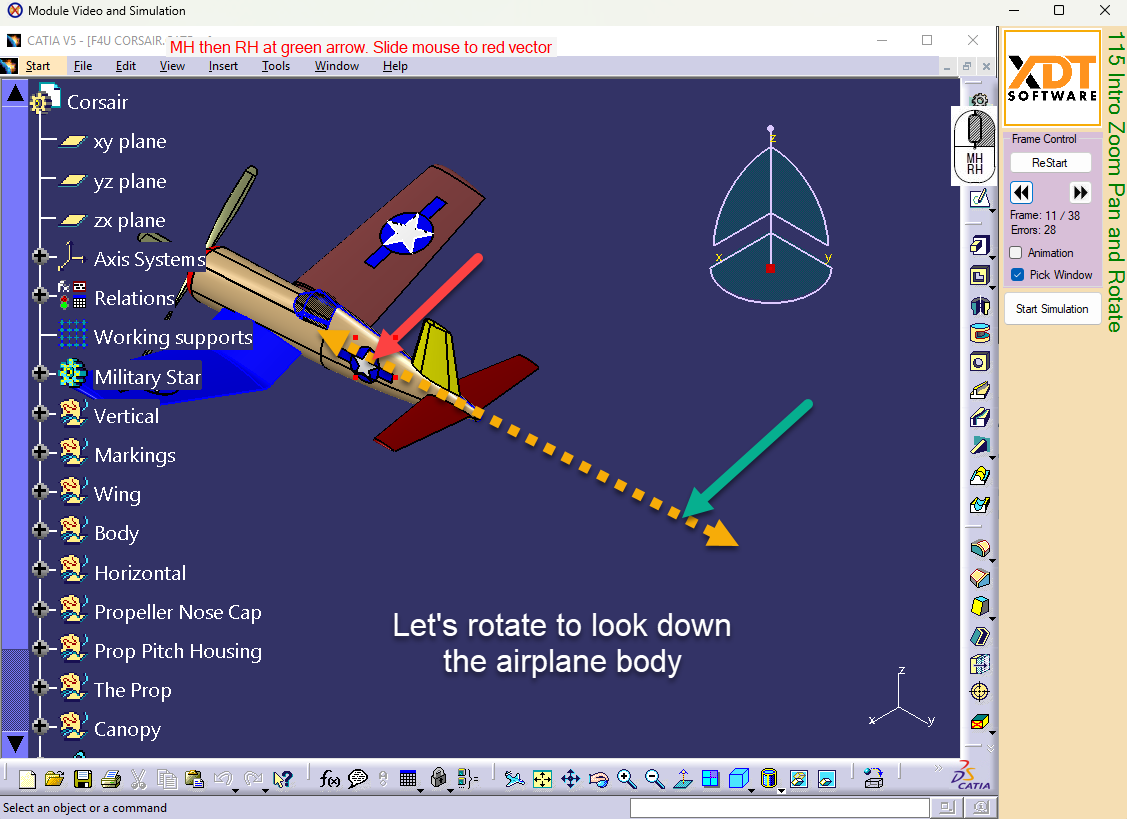1127x819 pixels.
Task: Open the Window menu
Action: click(x=336, y=66)
